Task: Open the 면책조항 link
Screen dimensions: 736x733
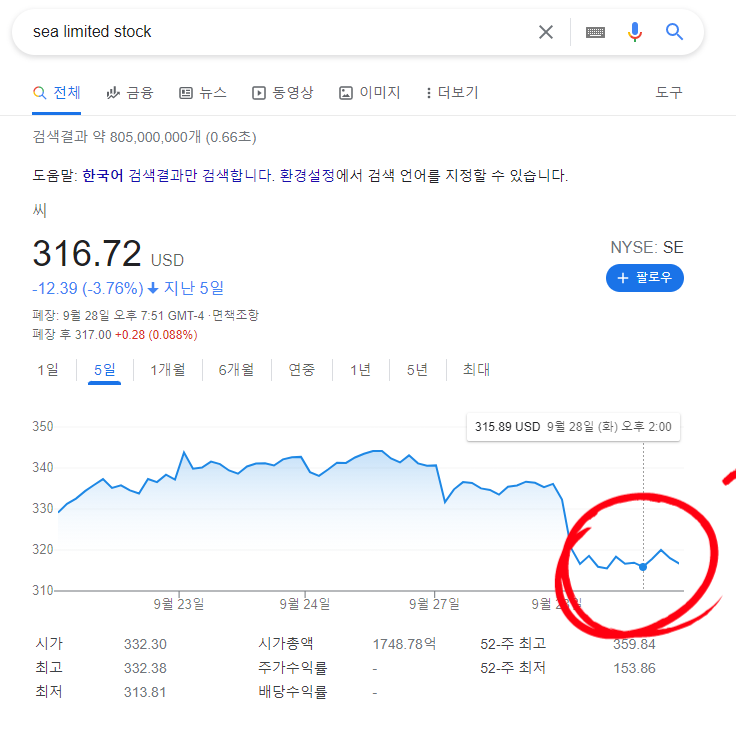Action: click(235, 315)
